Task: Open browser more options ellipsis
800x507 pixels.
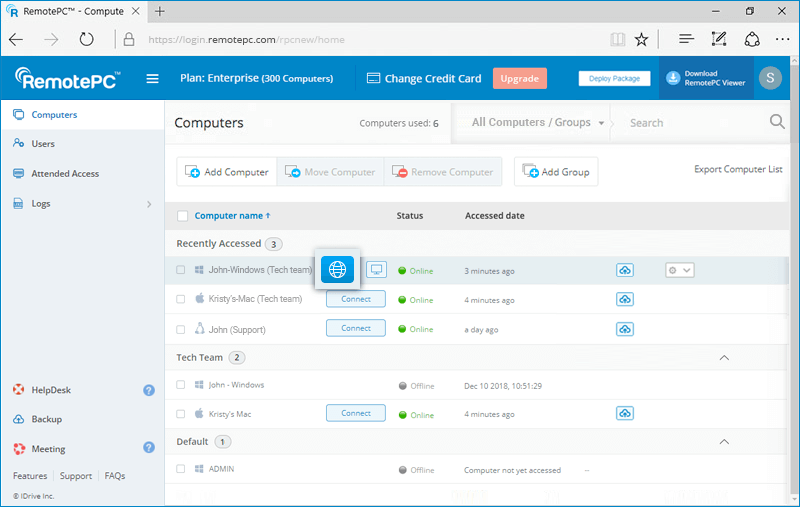Action: coord(782,39)
